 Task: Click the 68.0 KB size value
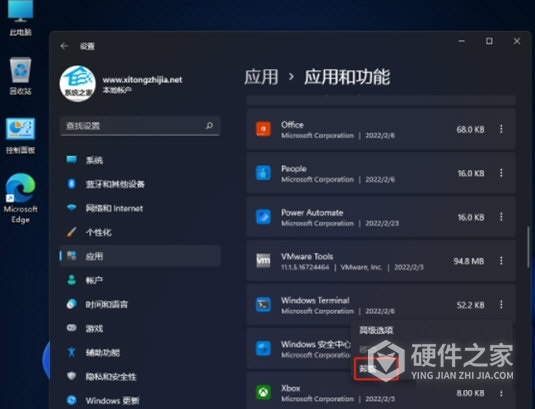tap(471, 130)
